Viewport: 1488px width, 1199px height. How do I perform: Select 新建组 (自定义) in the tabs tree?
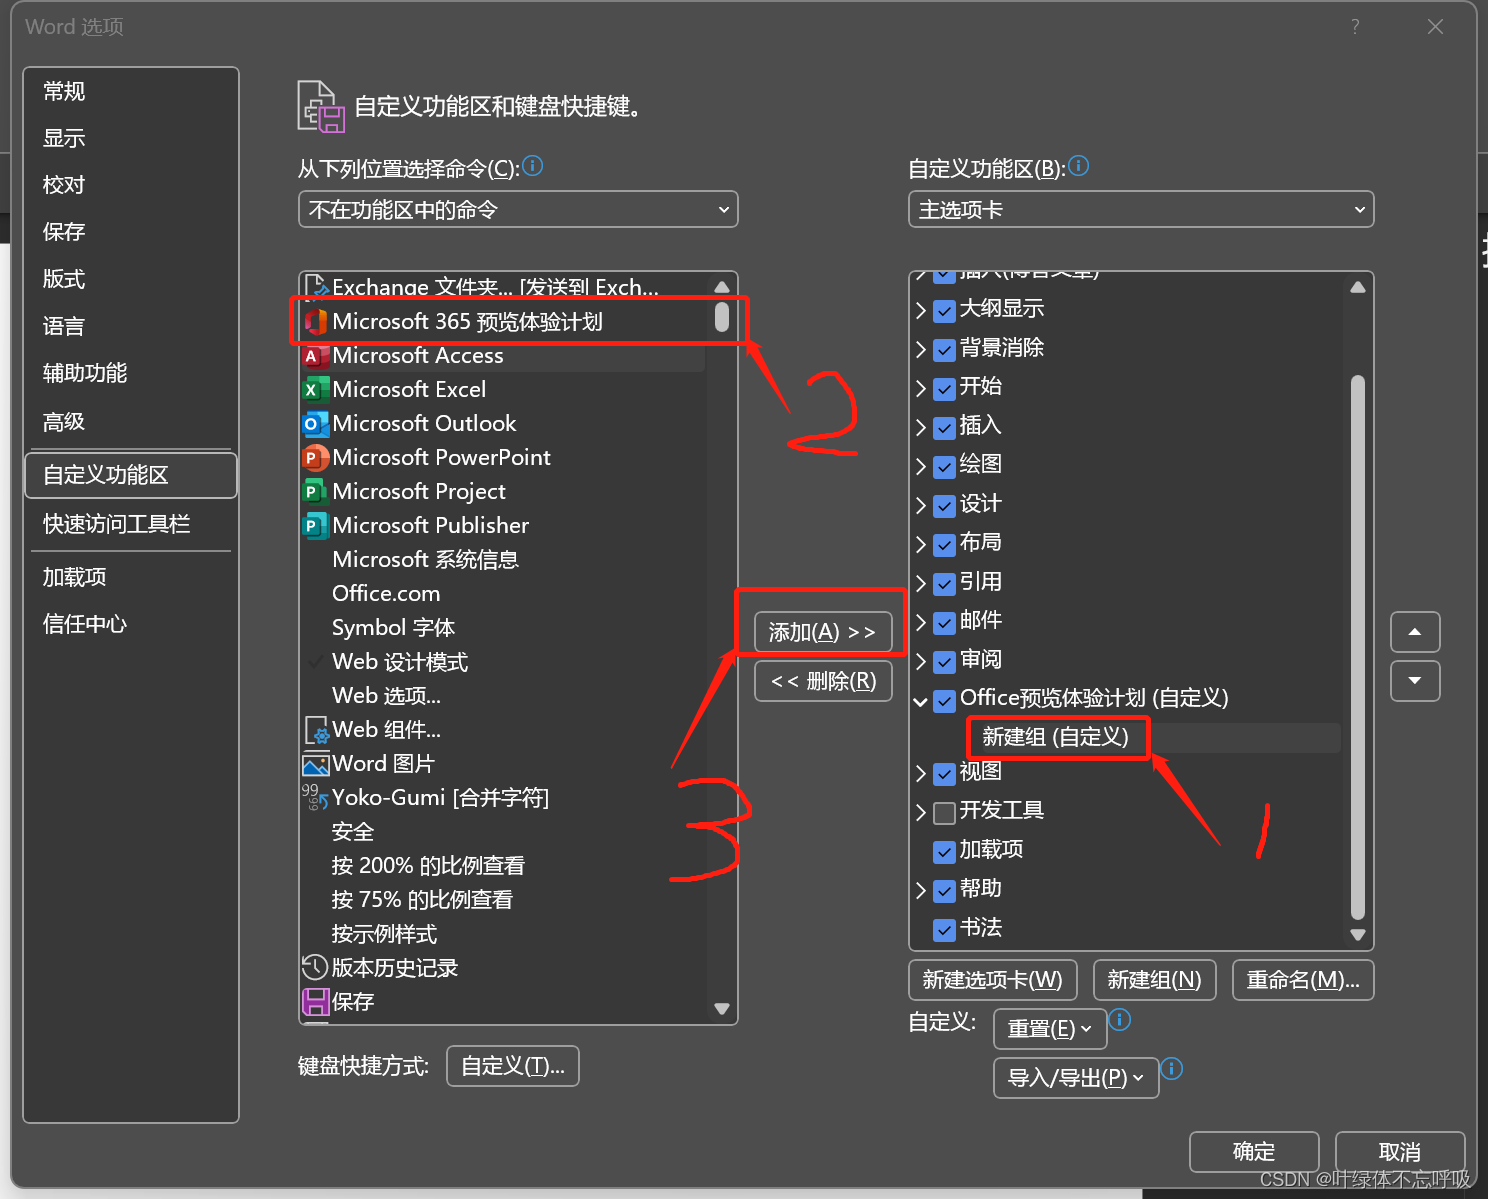(1055, 738)
